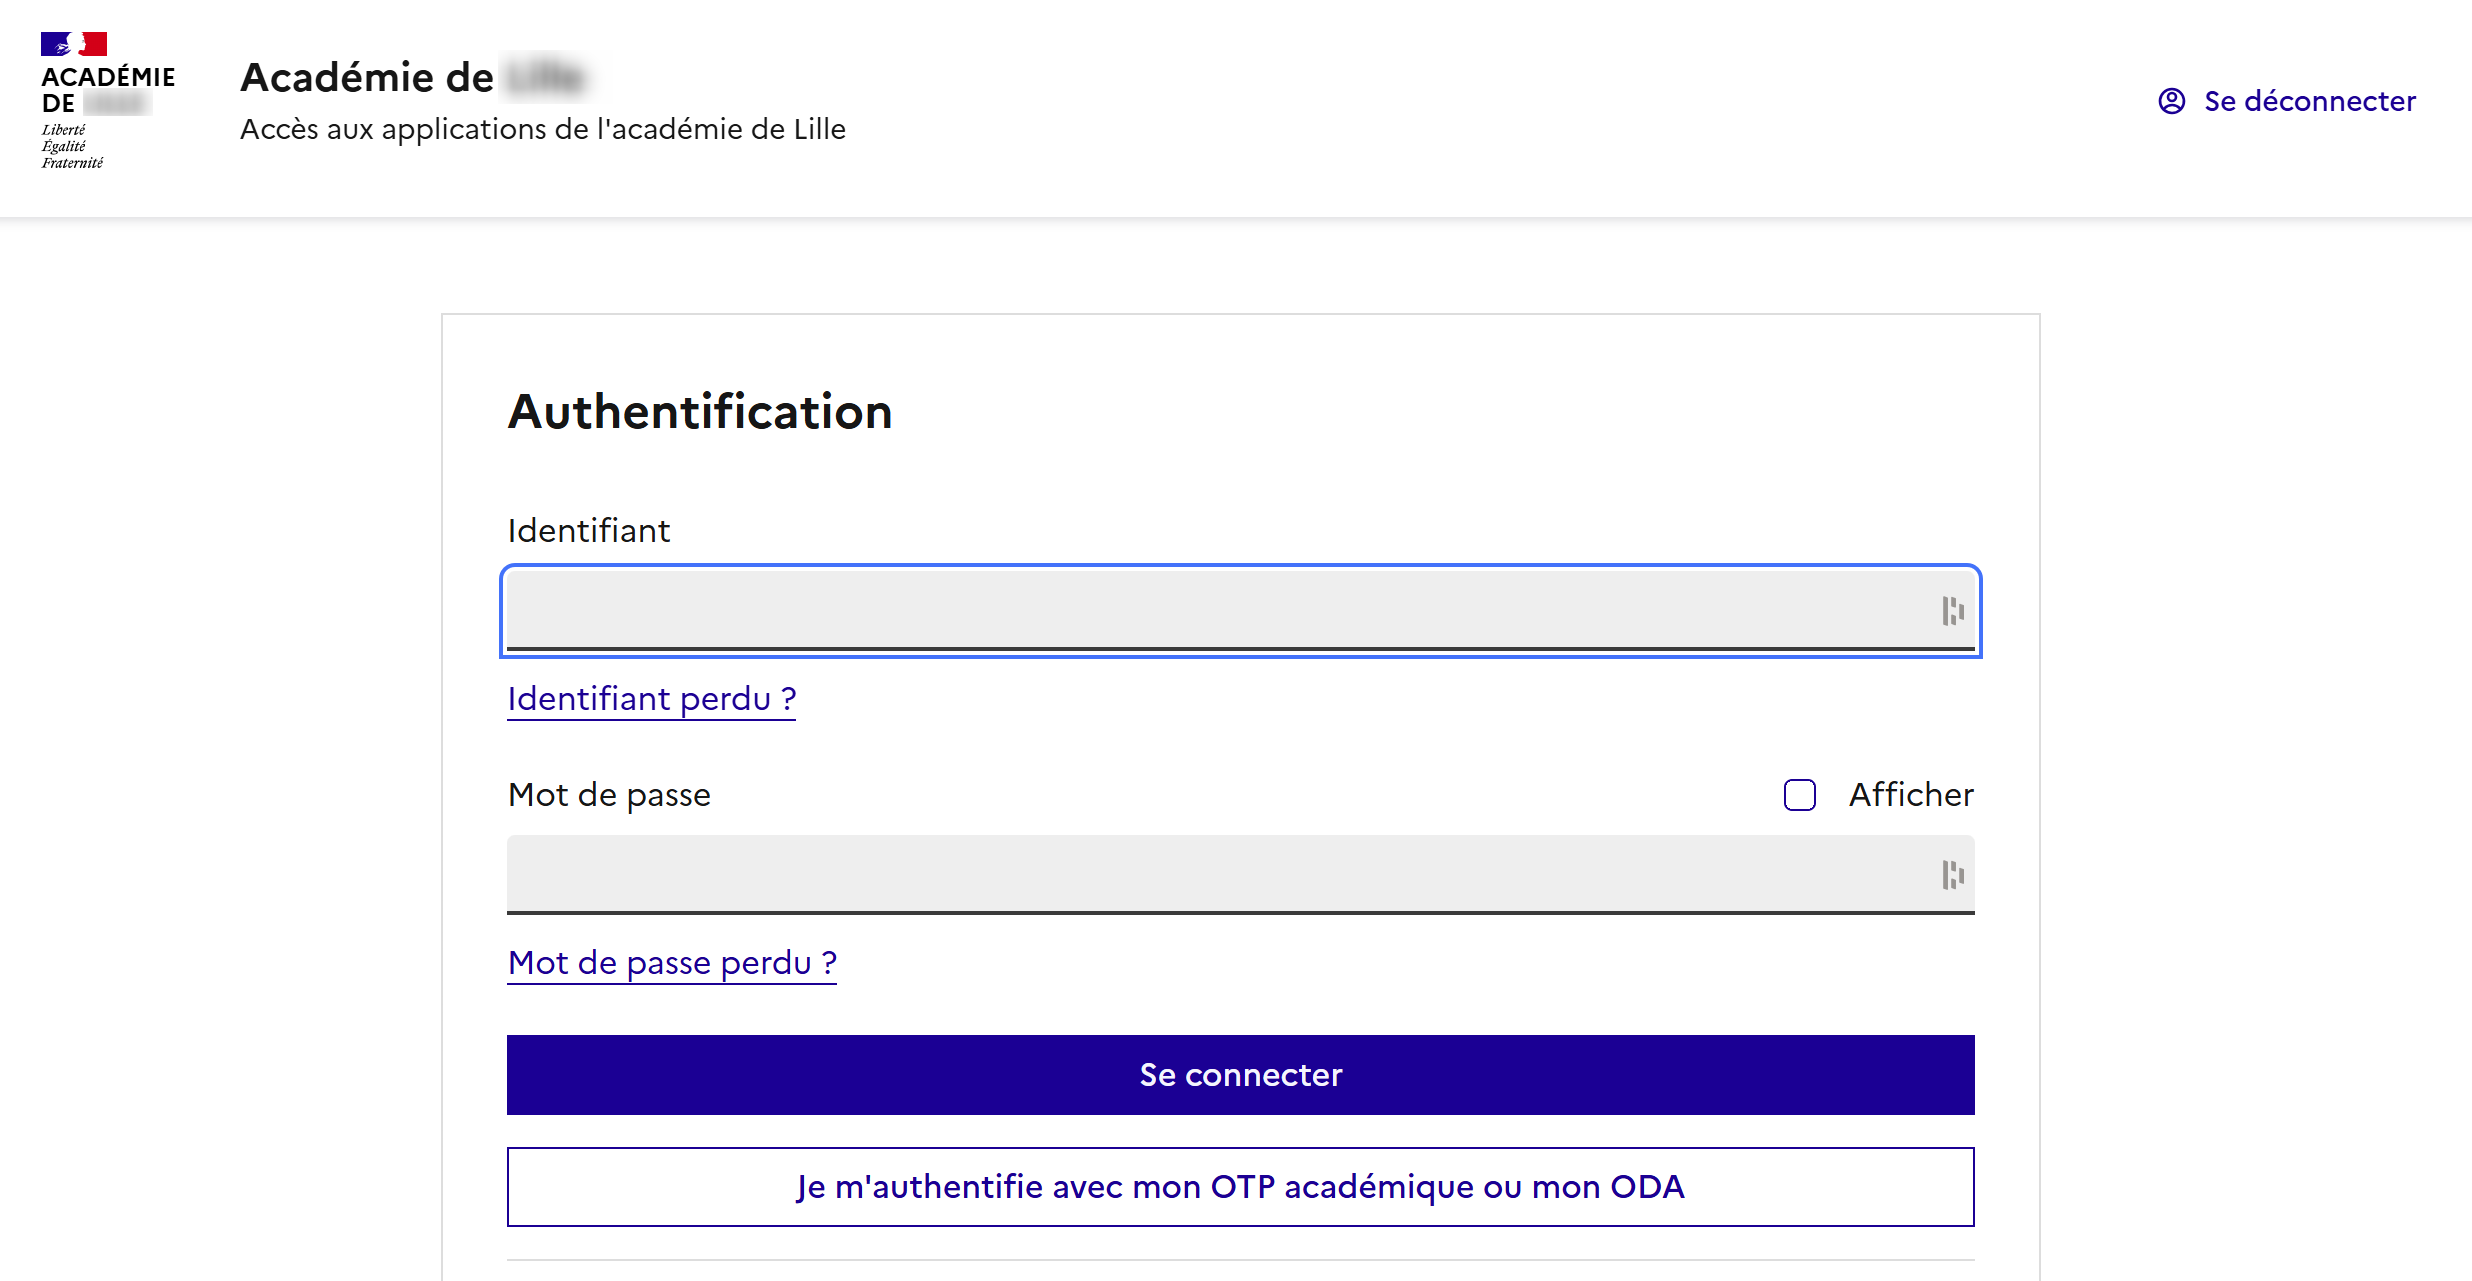Viewport: 2472px width, 1281px height.
Task: Click the "Accès aux applications de l'académie de Lille" subtitle
Action: point(542,128)
